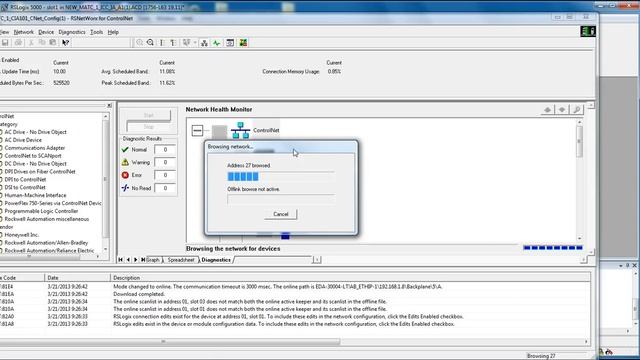
Task: Click the red Error icon
Action: 125,175
